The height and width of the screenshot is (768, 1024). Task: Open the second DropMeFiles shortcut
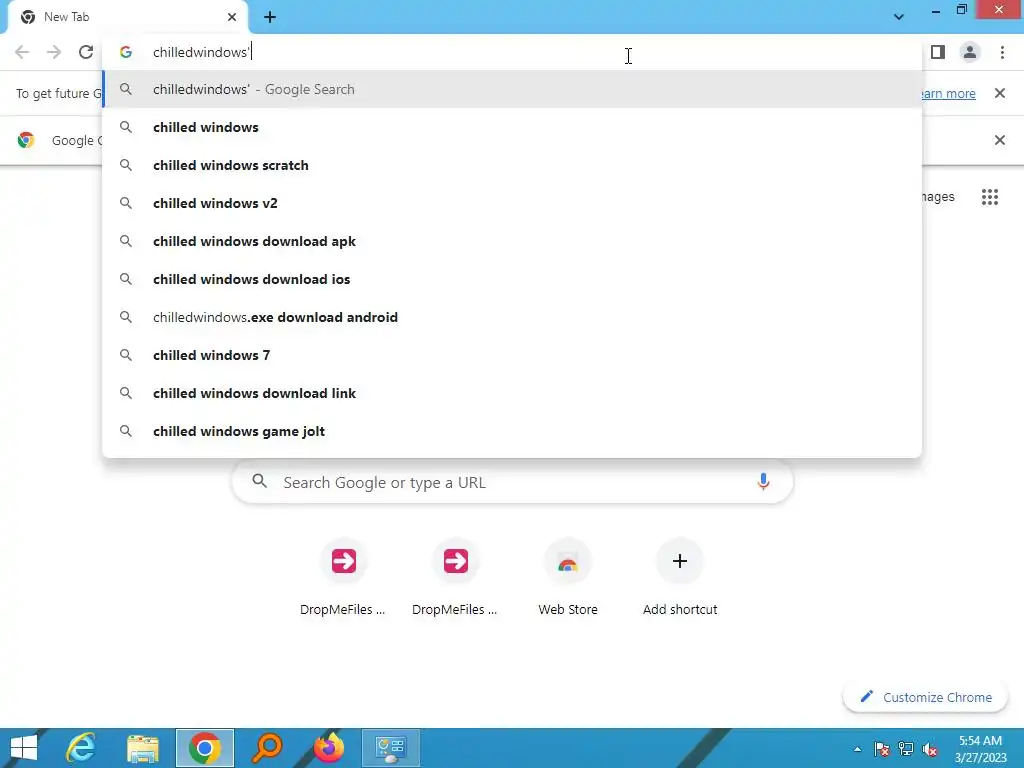point(455,579)
